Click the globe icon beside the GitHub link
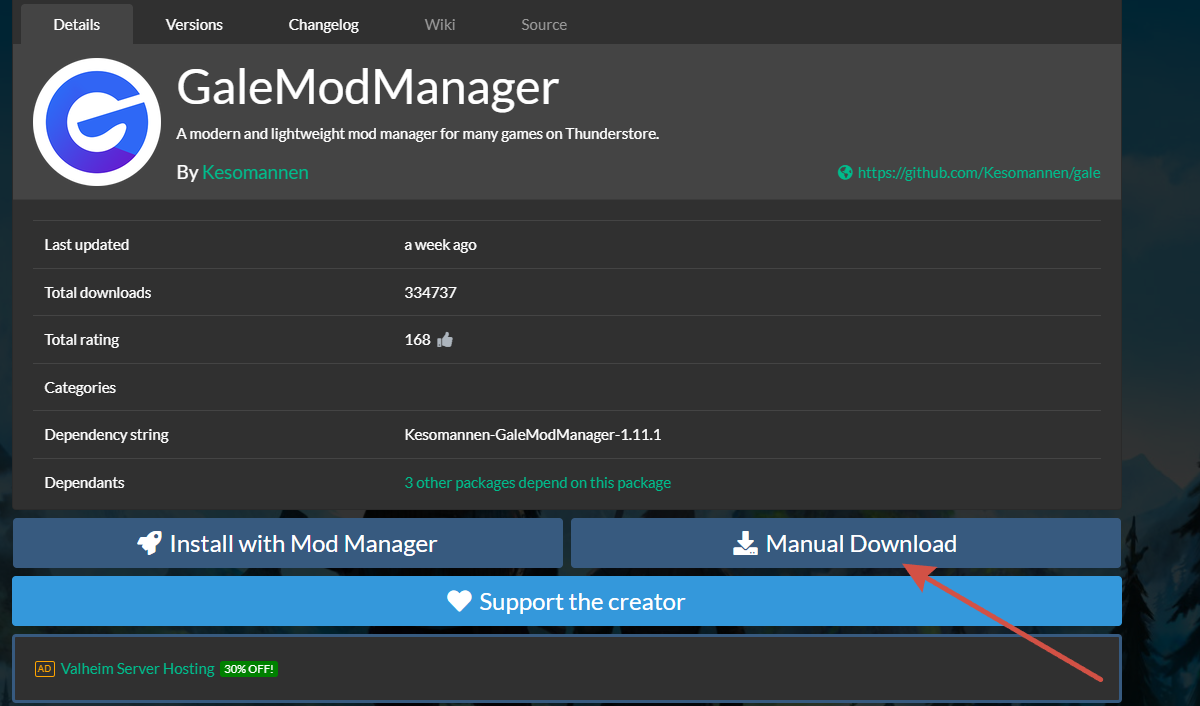 pyautogui.click(x=845, y=172)
